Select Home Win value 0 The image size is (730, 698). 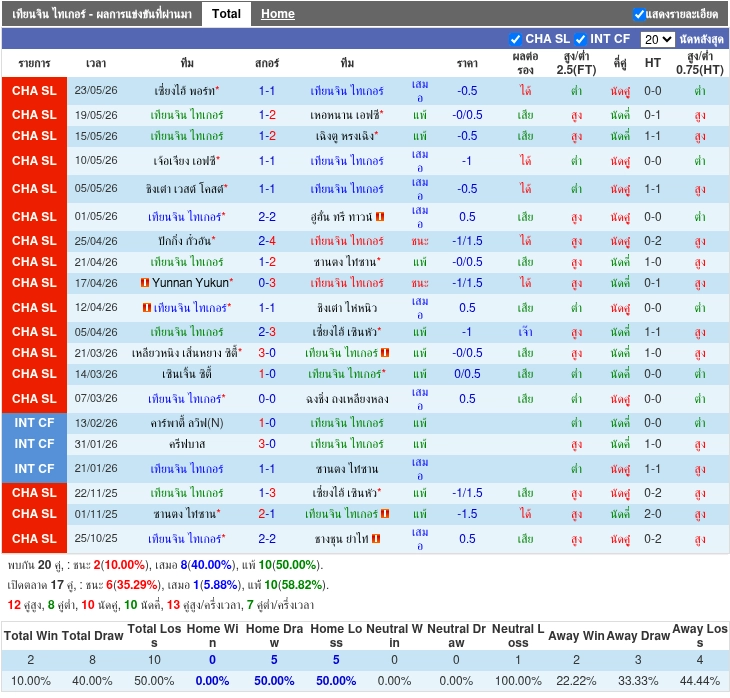212,660
